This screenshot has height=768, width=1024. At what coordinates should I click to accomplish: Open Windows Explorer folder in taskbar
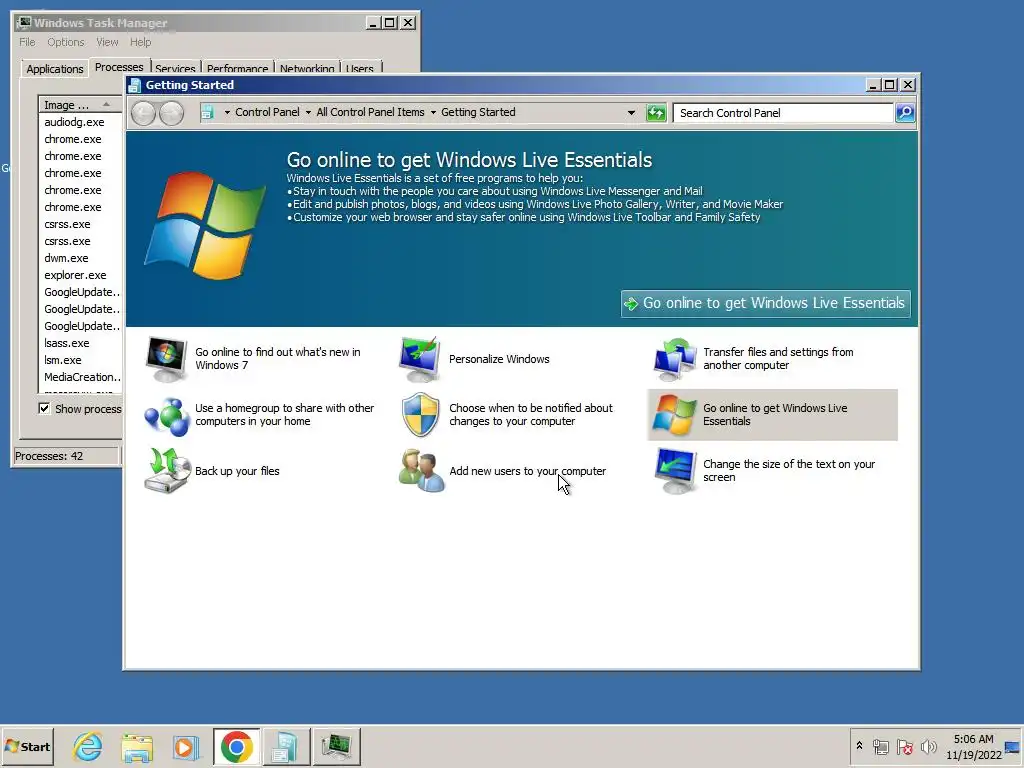(x=137, y=747)
